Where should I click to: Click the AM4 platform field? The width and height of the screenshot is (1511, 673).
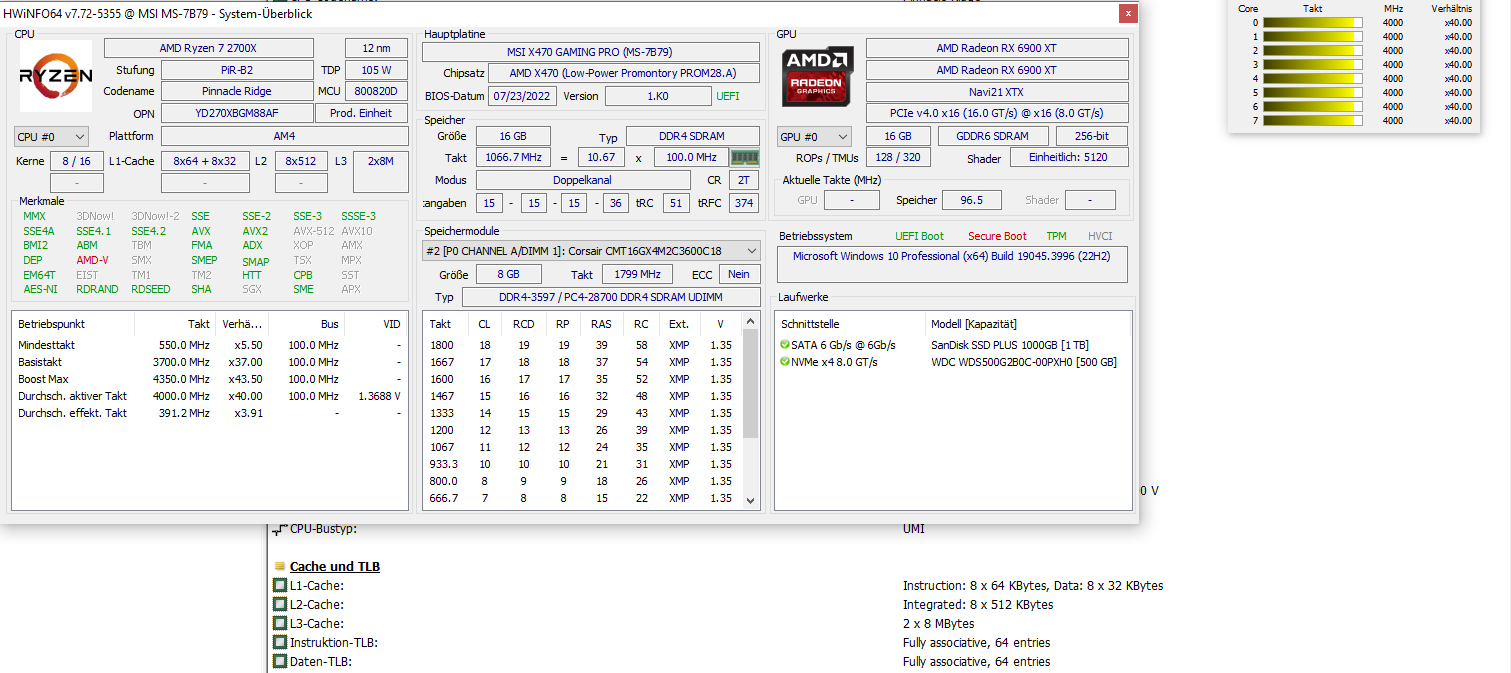[284, 136]
